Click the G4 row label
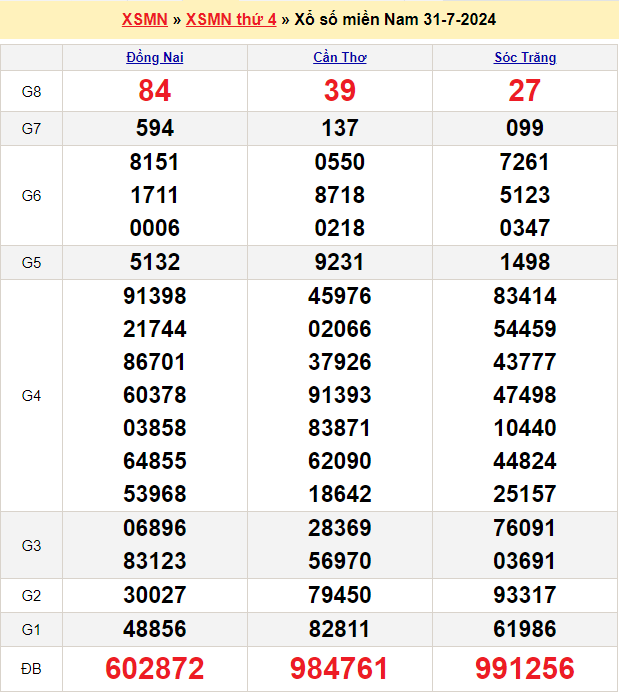619x692 pixels. pos(31,396)
